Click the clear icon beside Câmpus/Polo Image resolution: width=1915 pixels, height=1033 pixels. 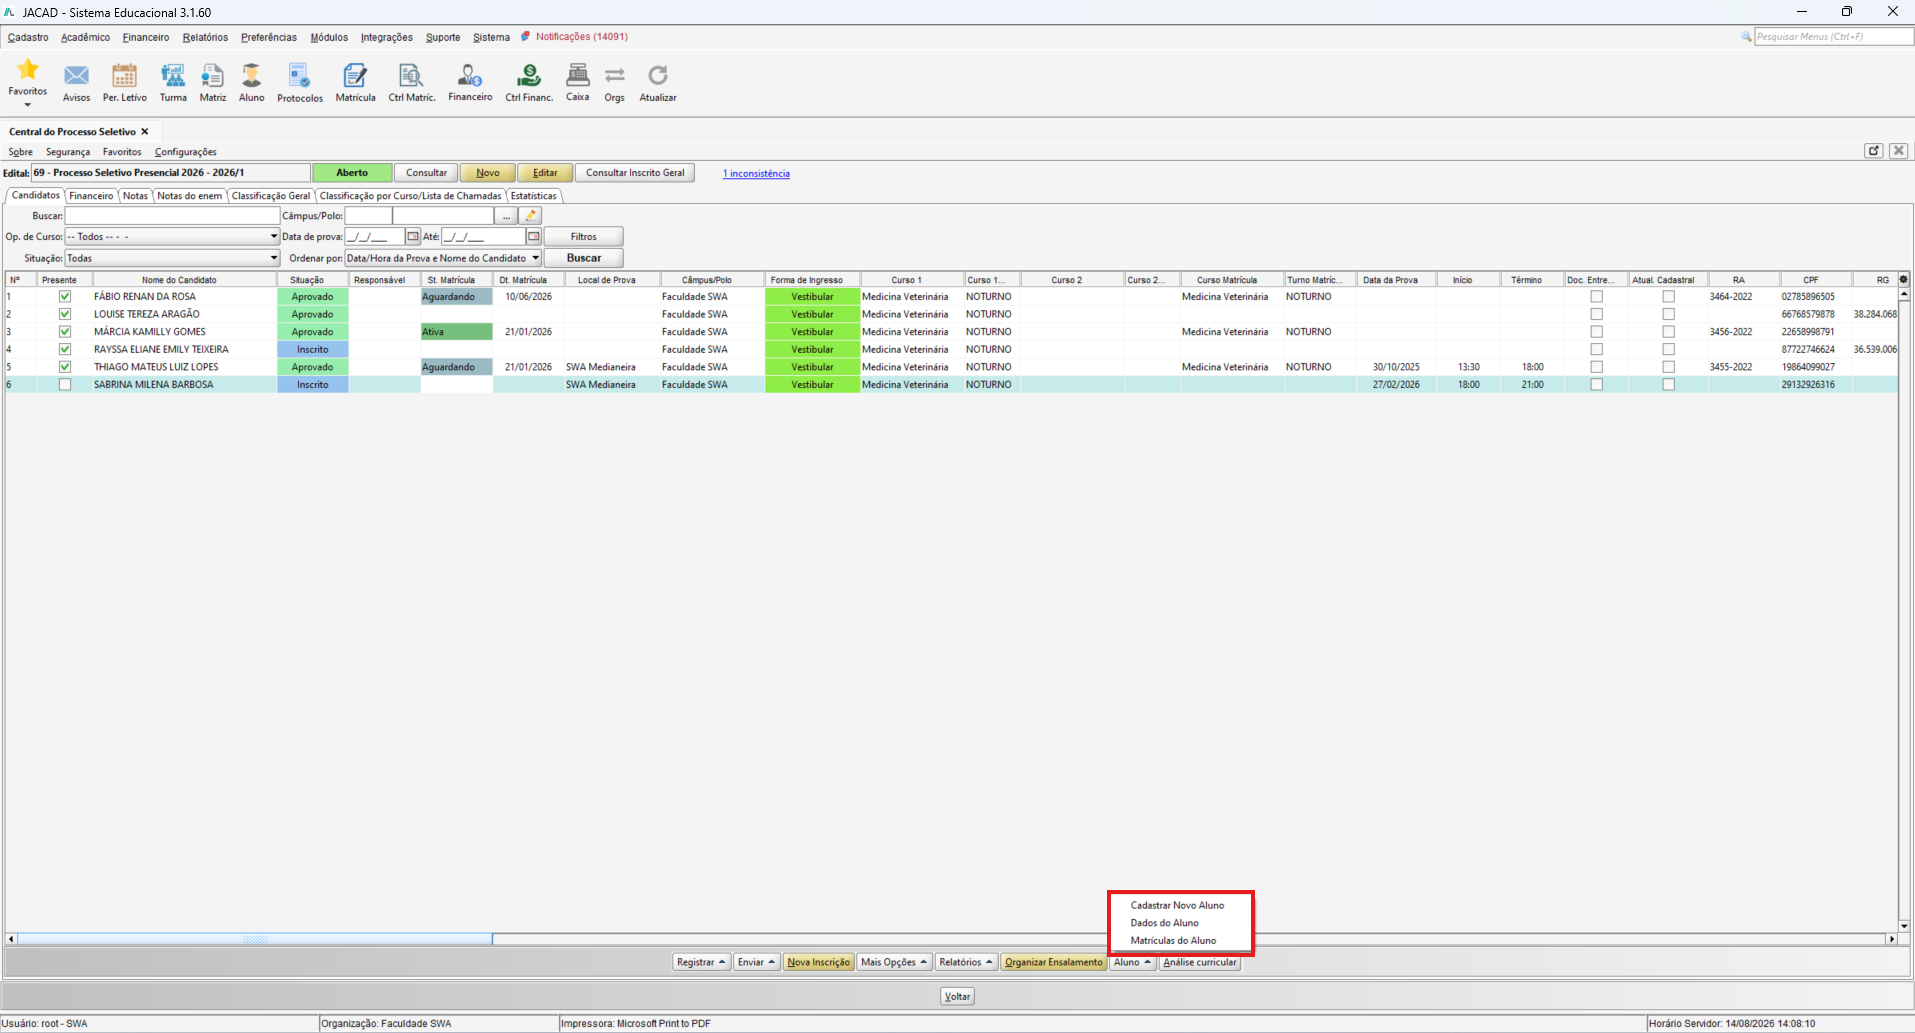pos(531,216)
